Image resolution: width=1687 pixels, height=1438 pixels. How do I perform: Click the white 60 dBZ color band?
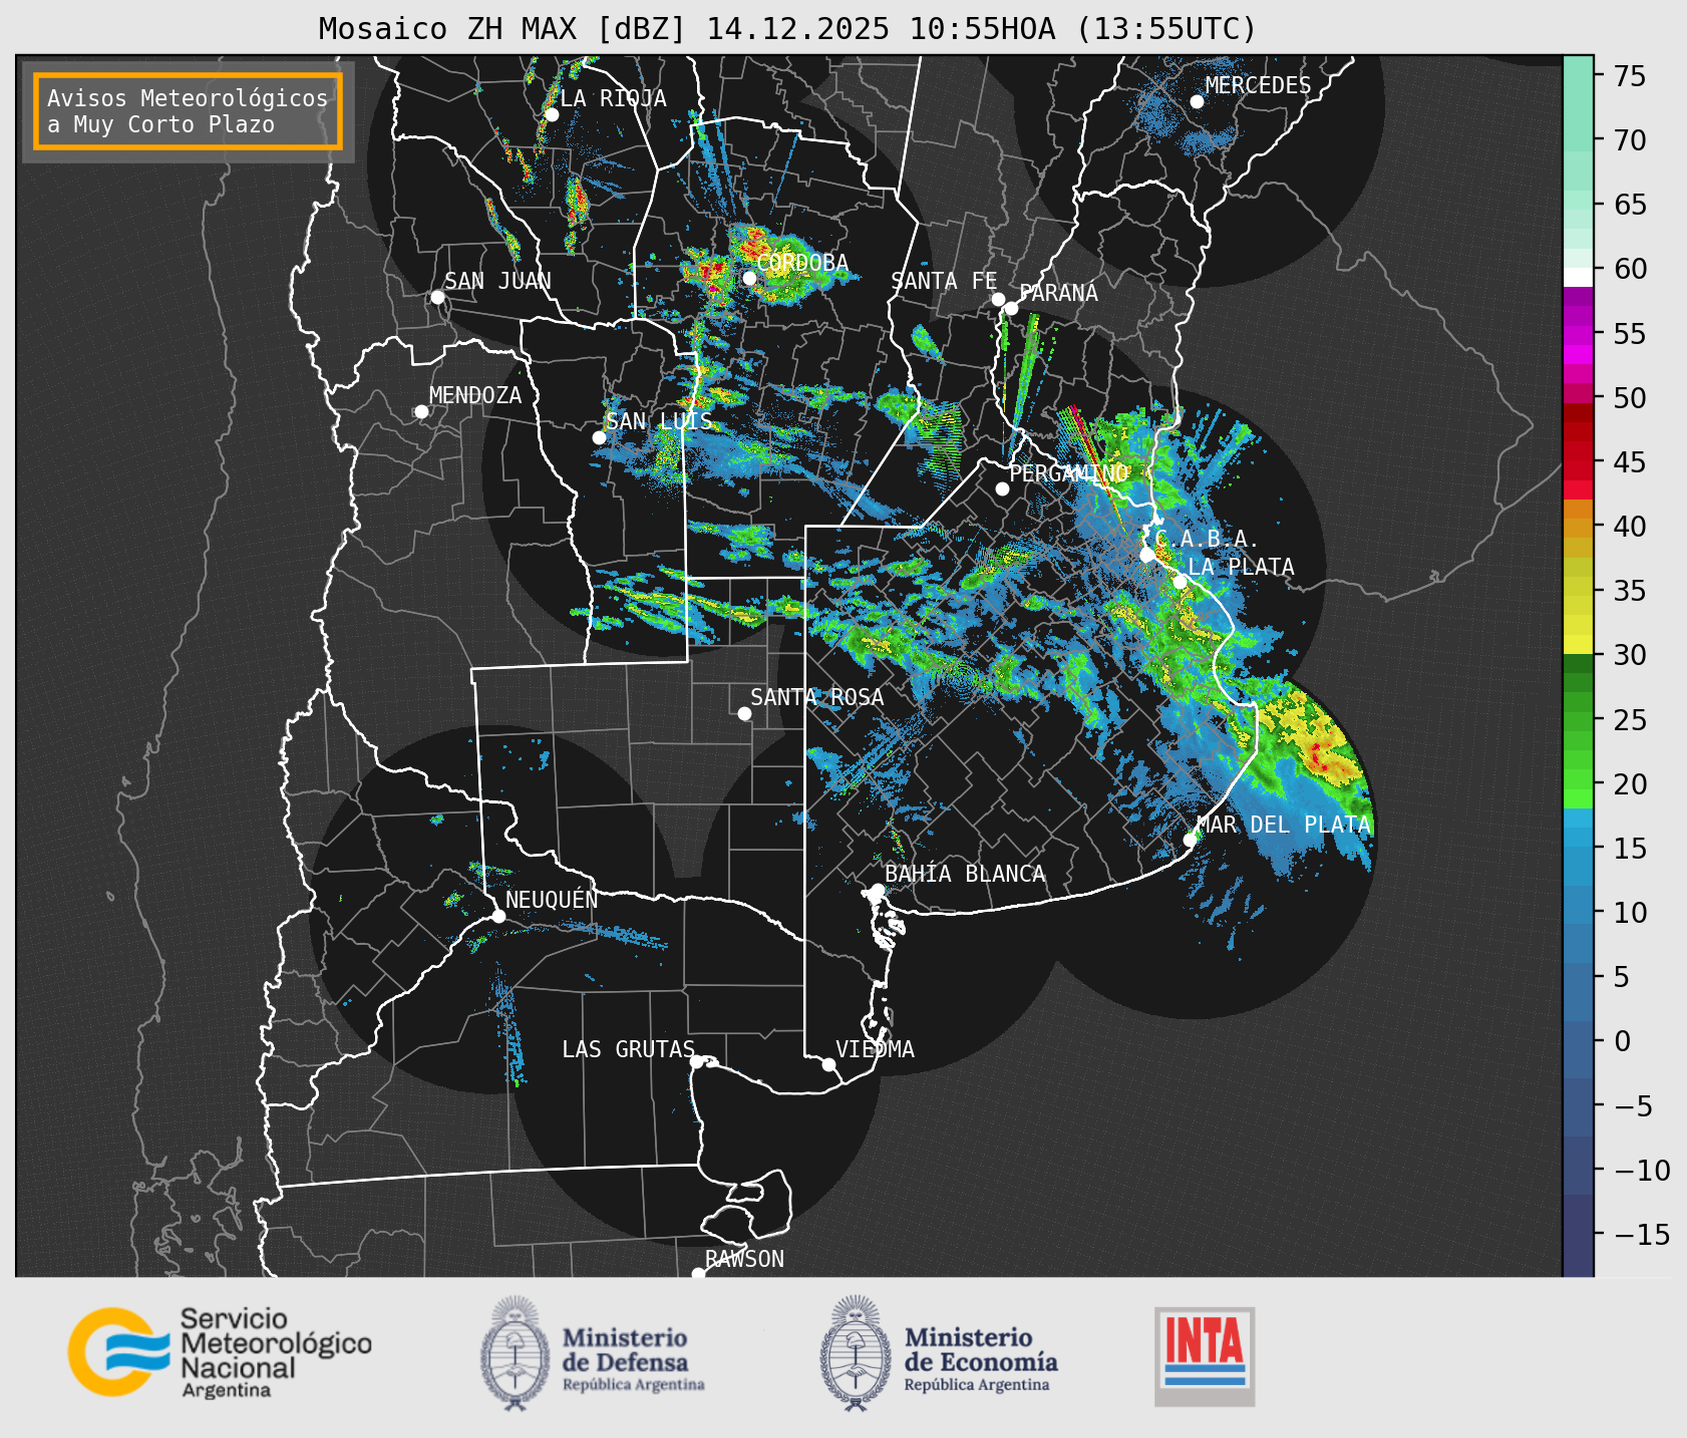tap(1578, 277)
